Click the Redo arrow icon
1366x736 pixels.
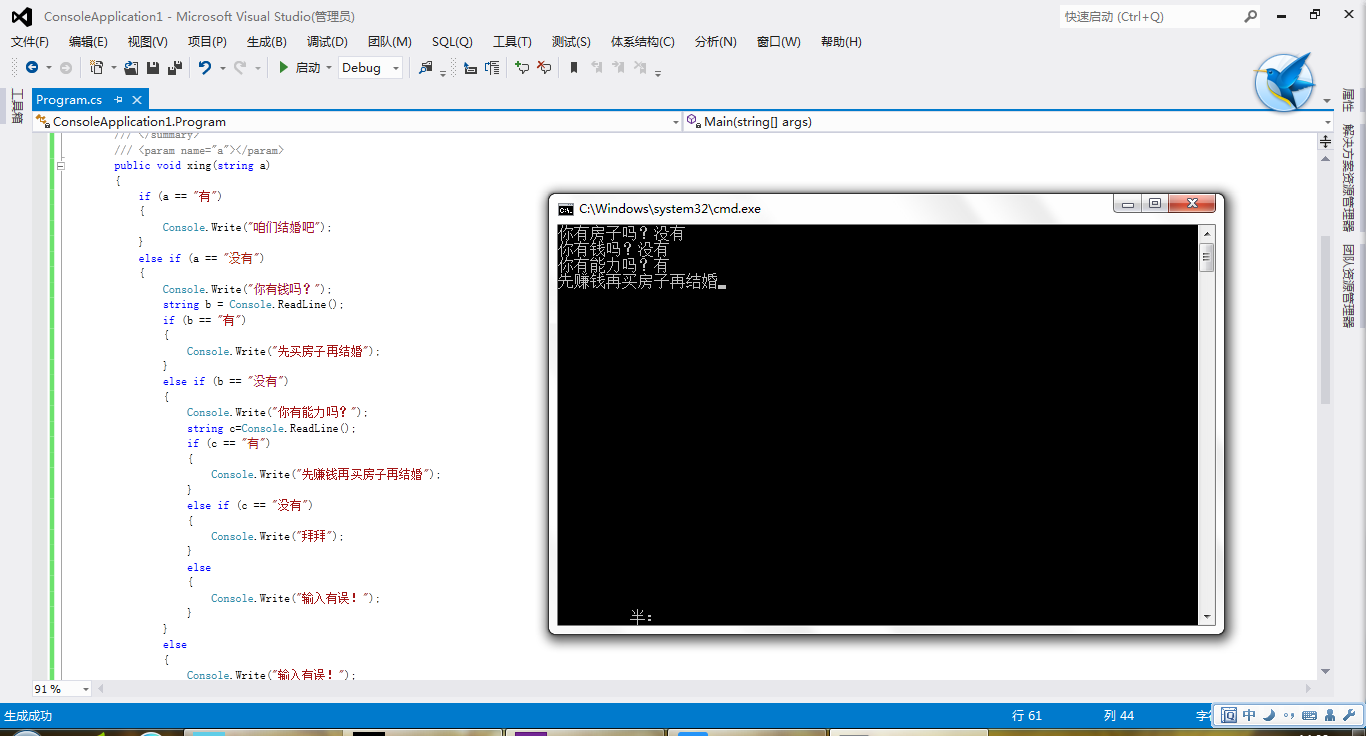[240, 67]
